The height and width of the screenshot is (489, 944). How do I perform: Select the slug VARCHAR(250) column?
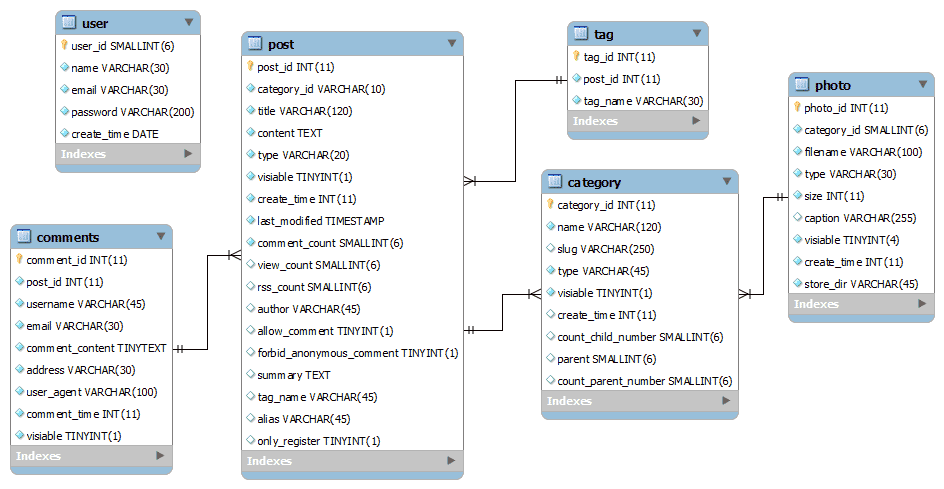pos(606,249)
